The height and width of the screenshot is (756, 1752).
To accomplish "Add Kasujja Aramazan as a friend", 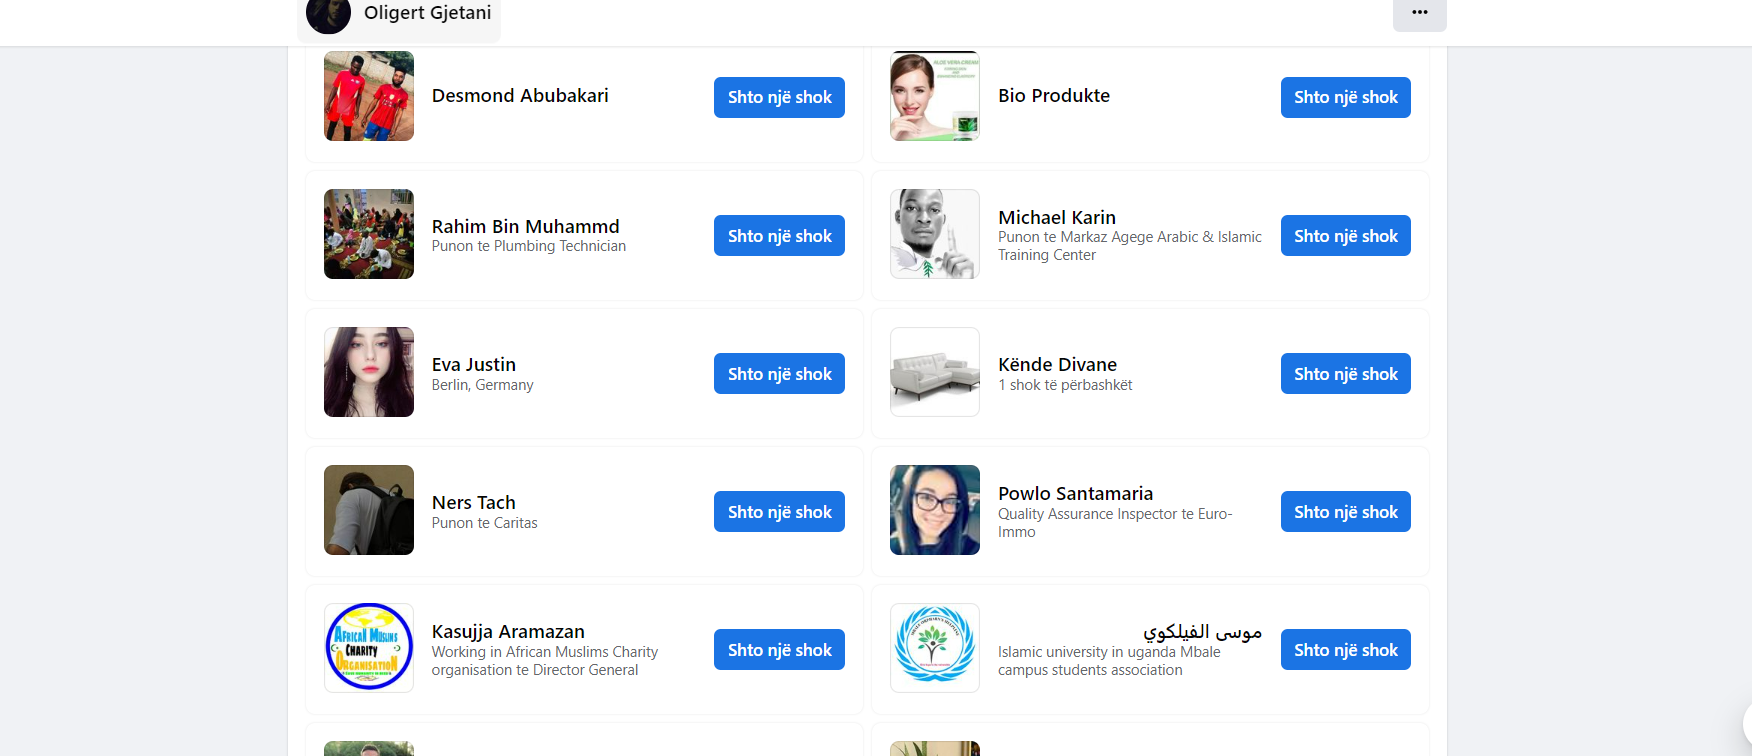I will (779, 650).
